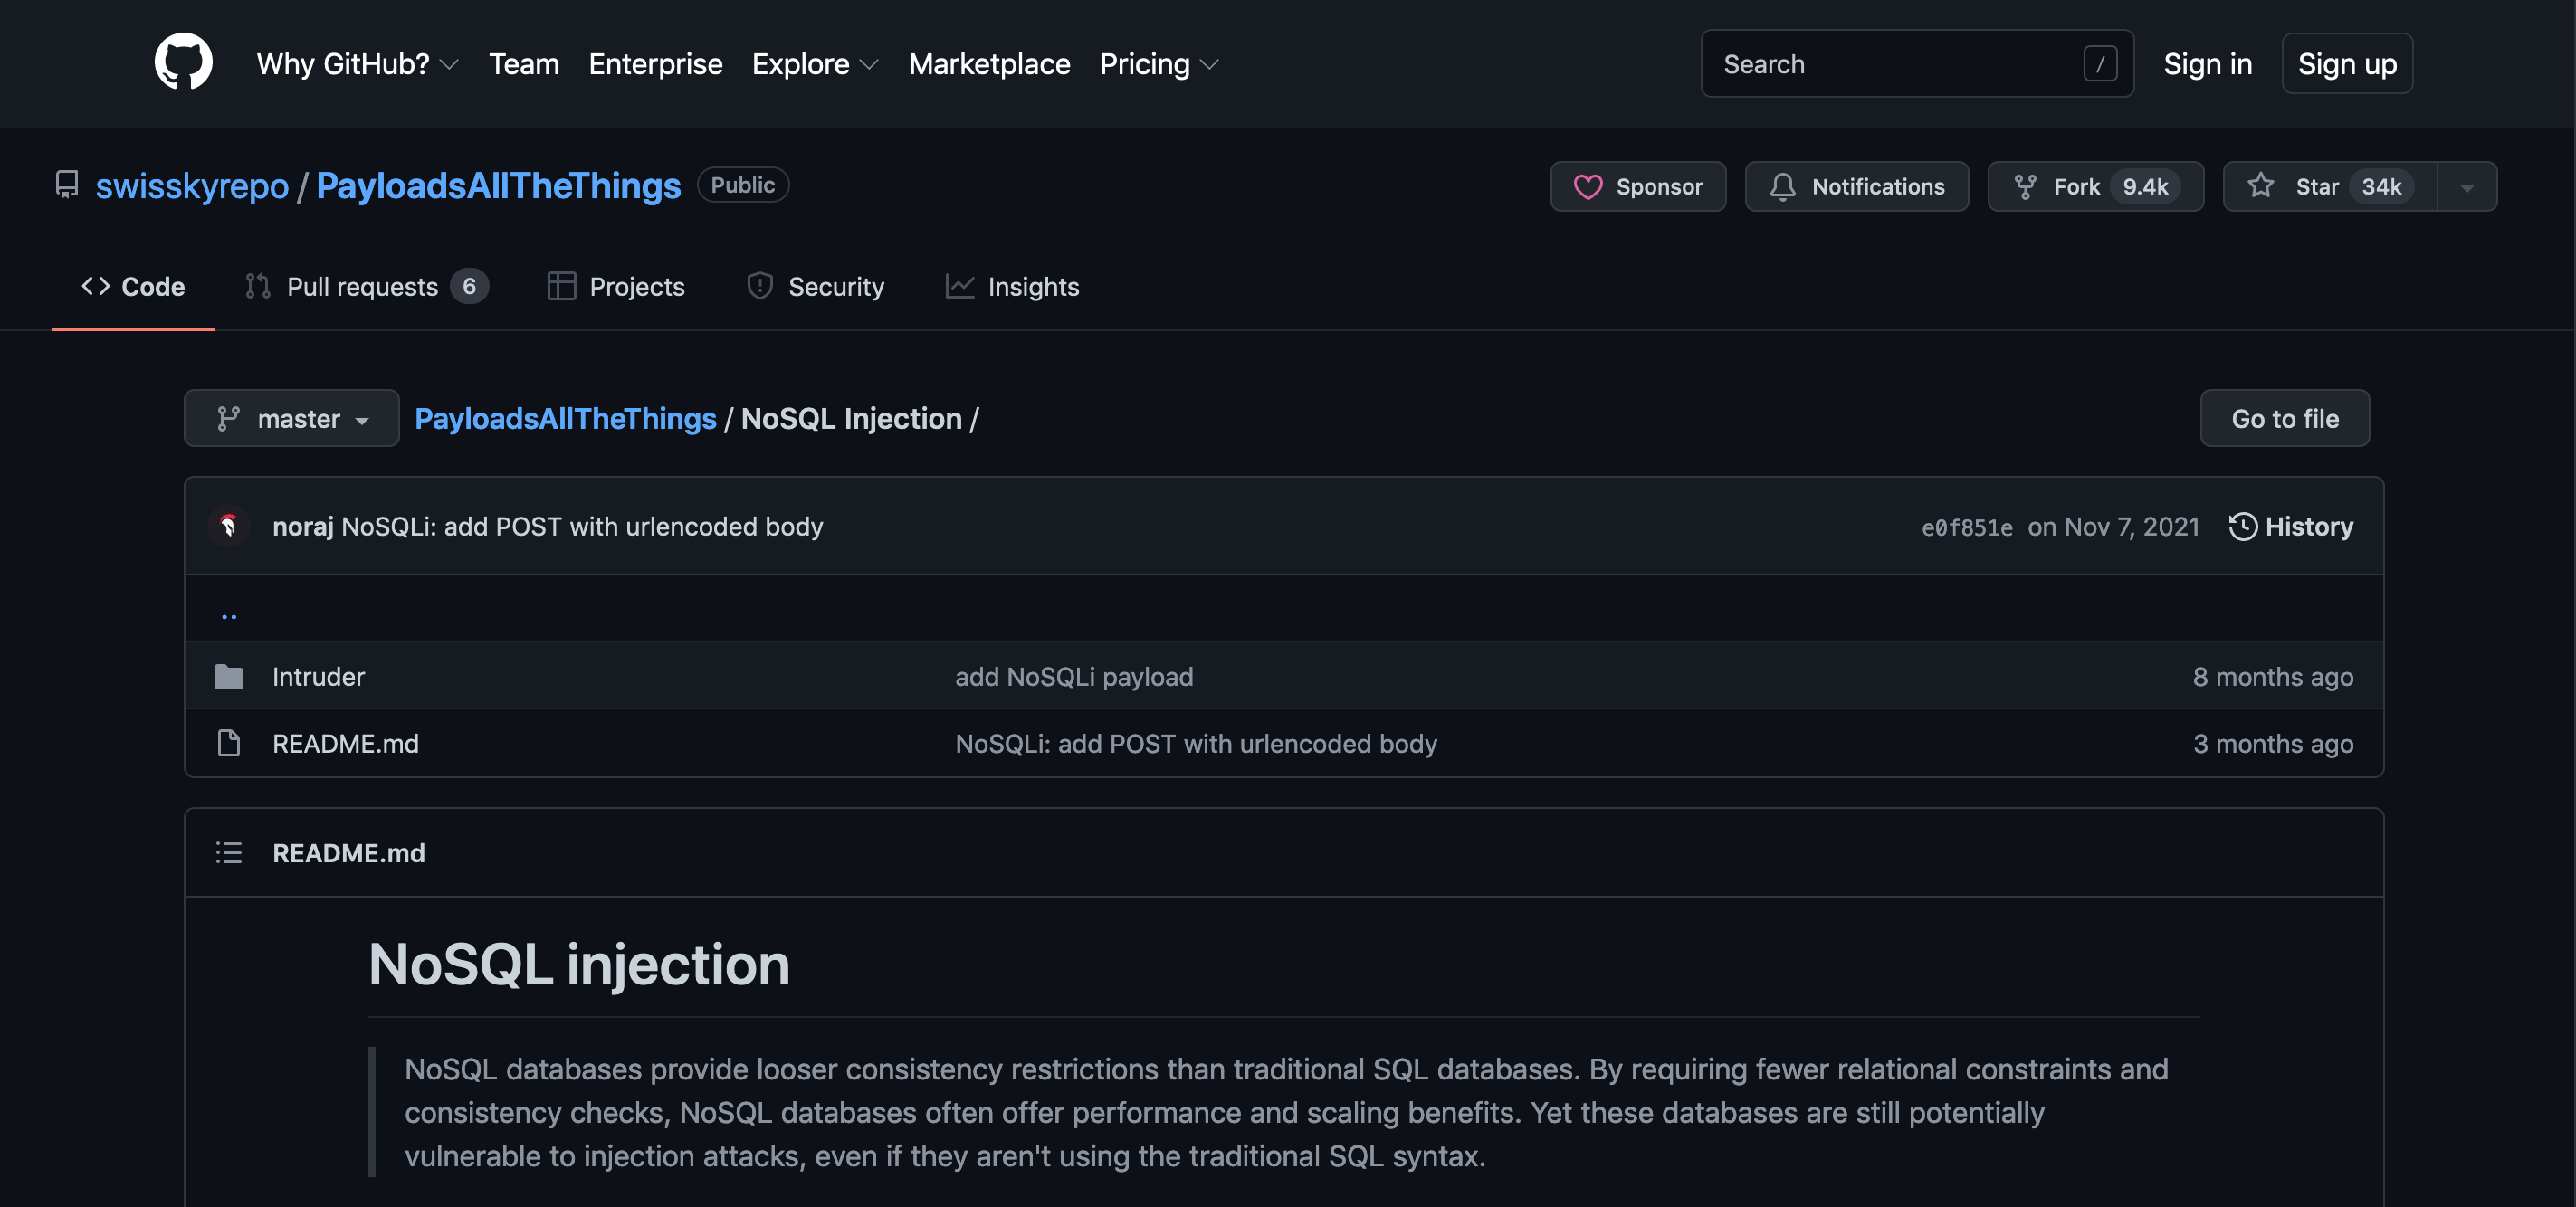Click the Notifications button
The image size is (2576, 1207).
click(x=1857, y=187)
